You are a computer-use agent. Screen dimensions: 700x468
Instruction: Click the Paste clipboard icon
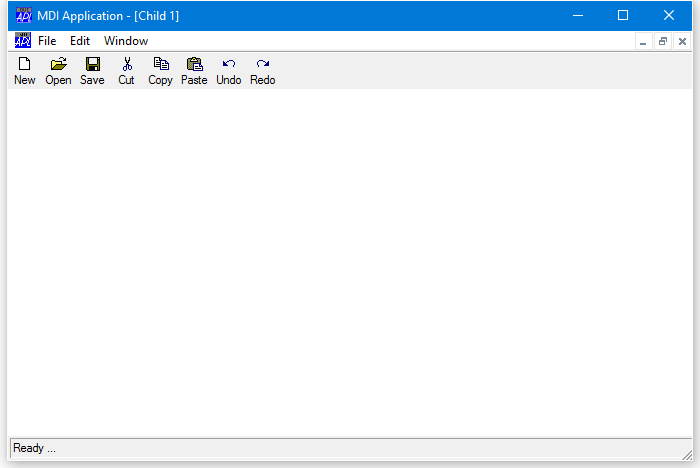194,65
